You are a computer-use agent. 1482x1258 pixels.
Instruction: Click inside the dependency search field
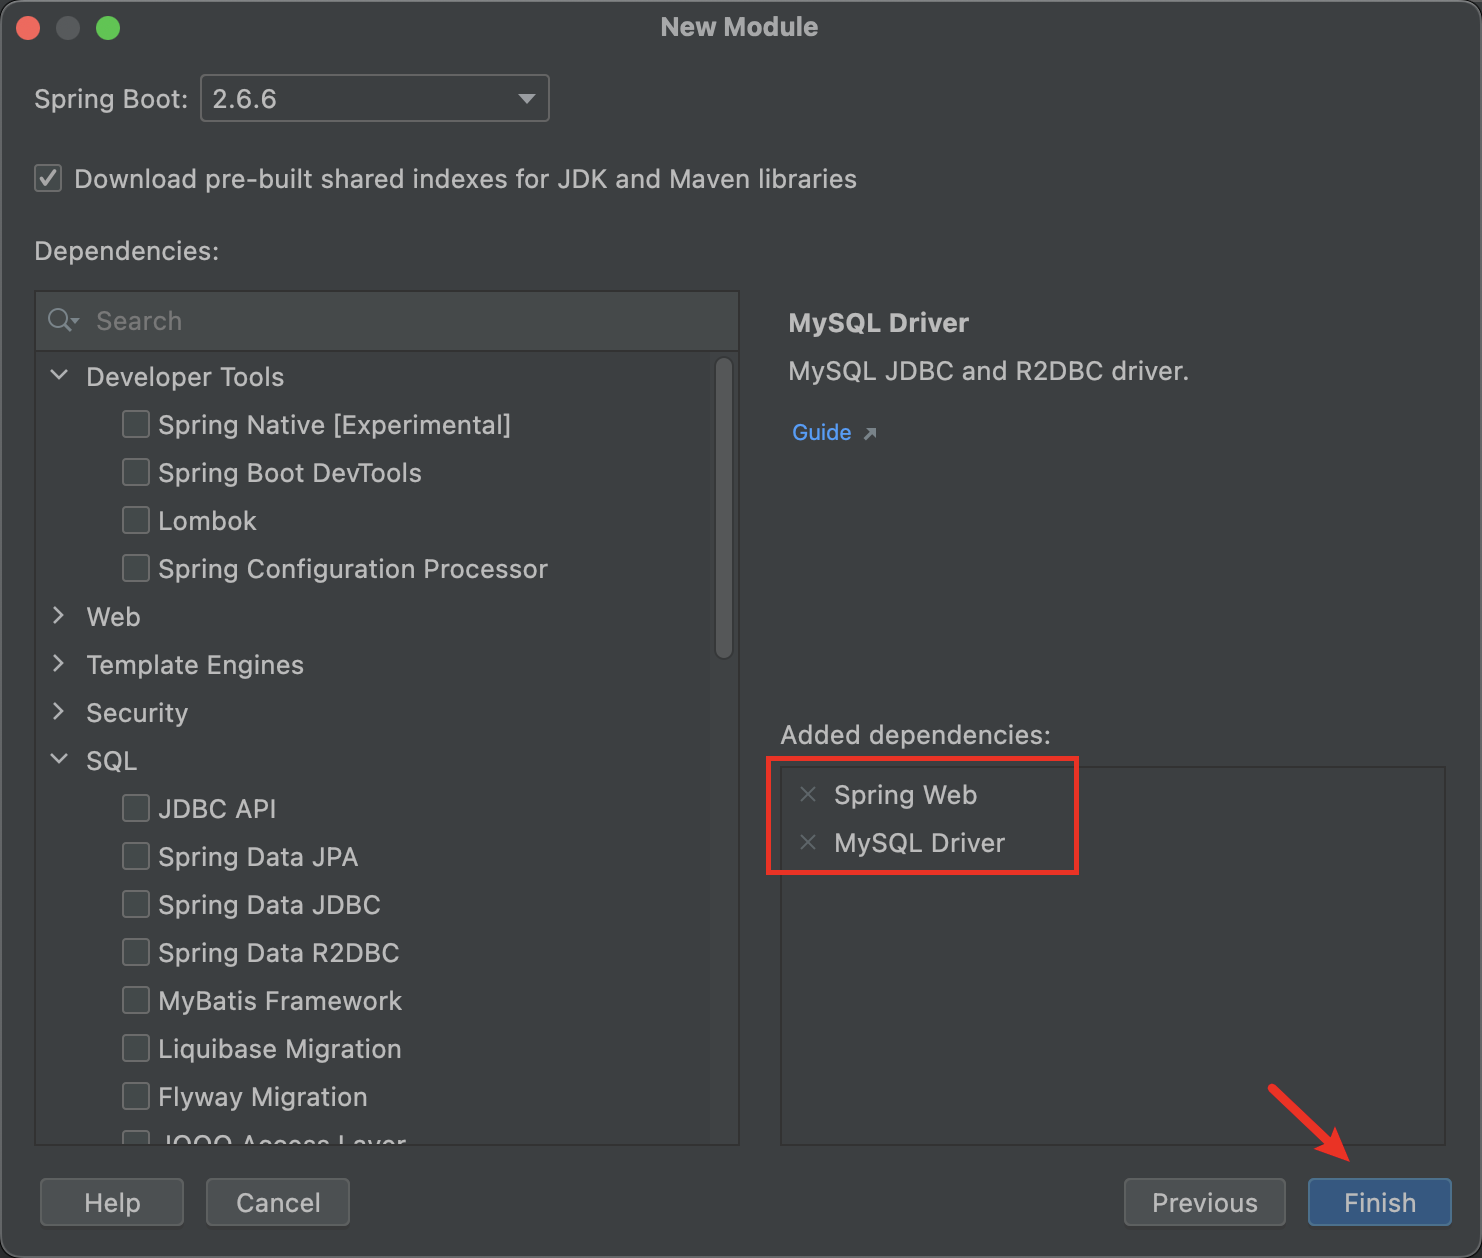tap(300, 321)
